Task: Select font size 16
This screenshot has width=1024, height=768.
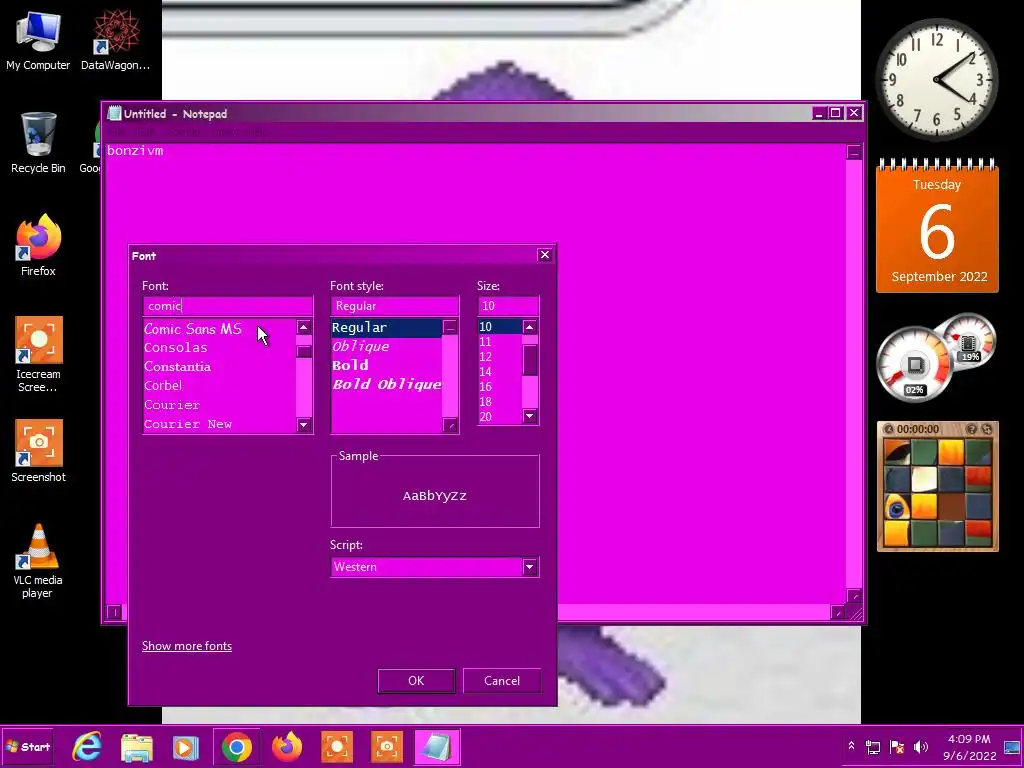Action: pos(500,387)
